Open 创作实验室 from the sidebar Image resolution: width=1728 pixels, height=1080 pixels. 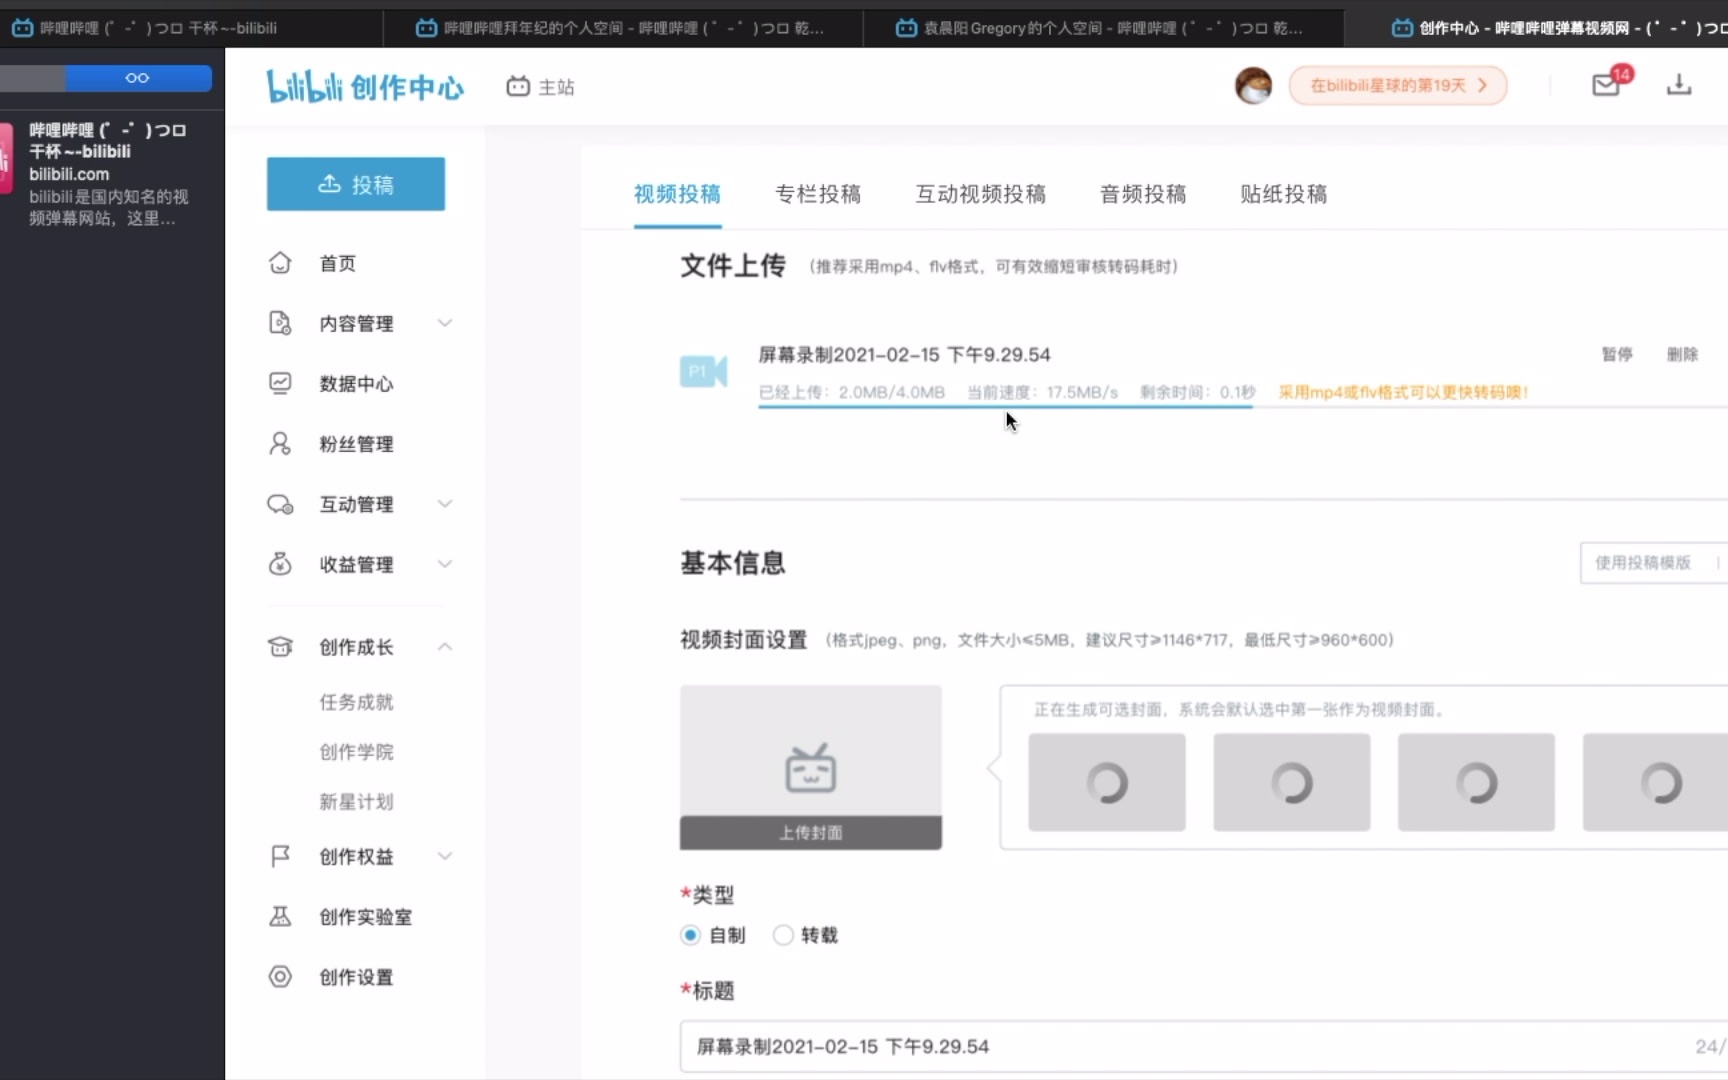(x=365, y=916)
